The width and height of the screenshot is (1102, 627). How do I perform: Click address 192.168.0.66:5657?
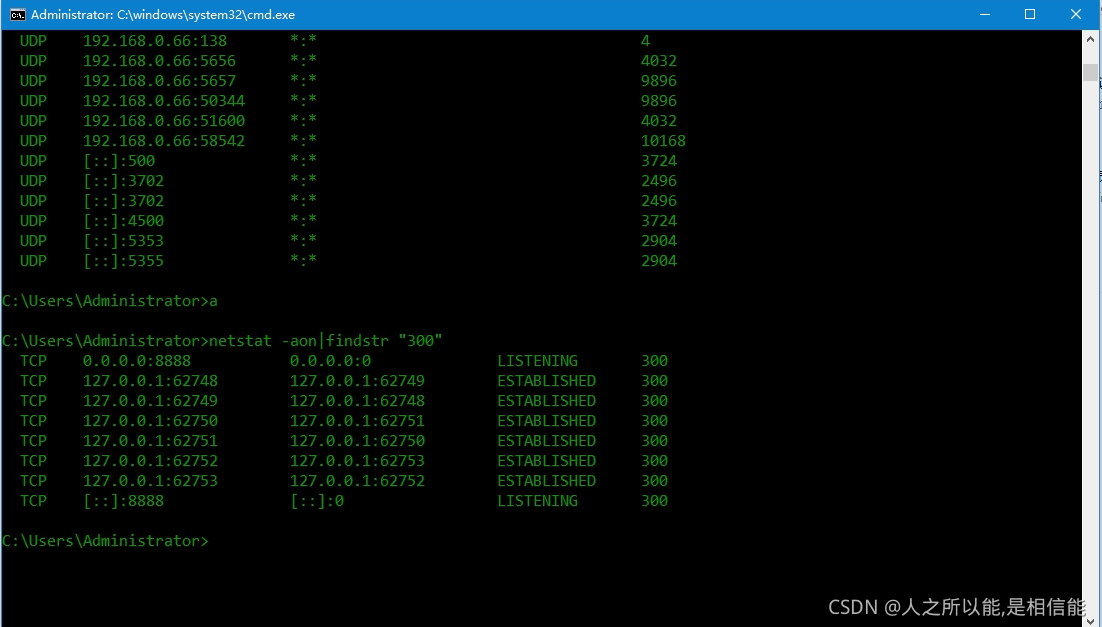[x=160, y=81]
